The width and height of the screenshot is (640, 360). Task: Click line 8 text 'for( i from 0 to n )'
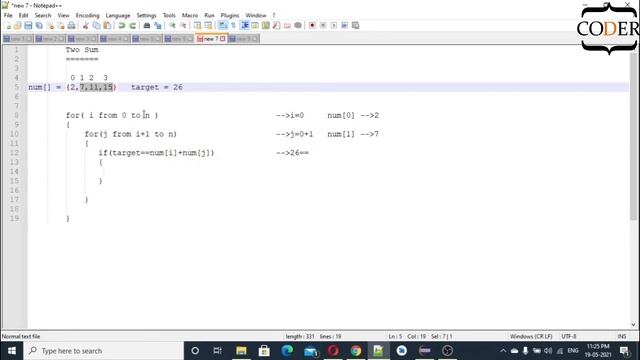[112, 116]
